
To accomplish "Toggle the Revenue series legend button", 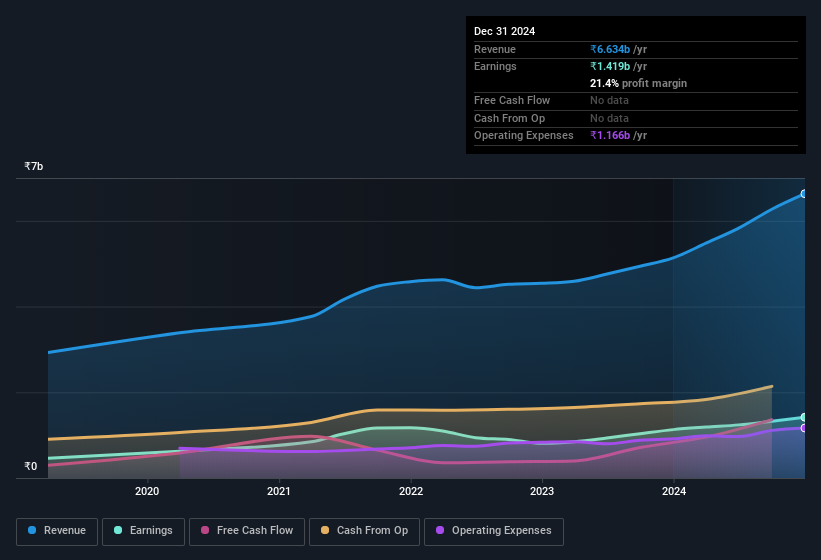I will coord(57,531).
